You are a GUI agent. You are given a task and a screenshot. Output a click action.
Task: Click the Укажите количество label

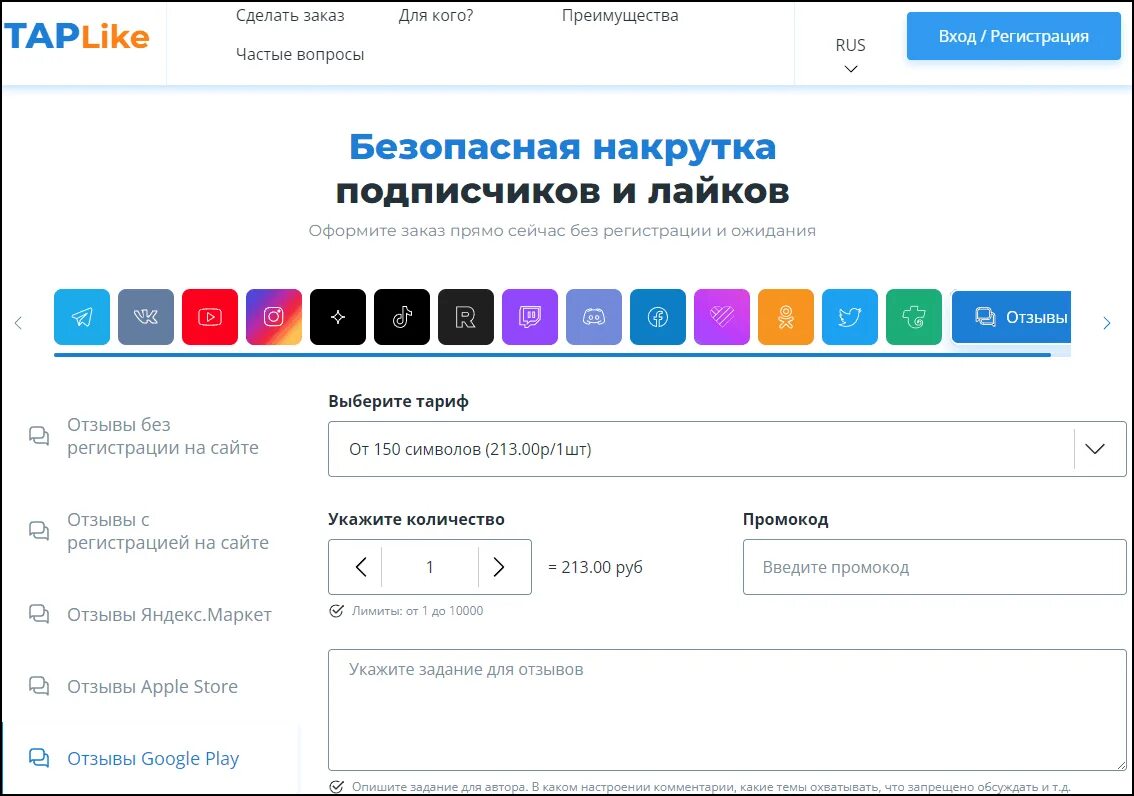click(x=417, y=519)
